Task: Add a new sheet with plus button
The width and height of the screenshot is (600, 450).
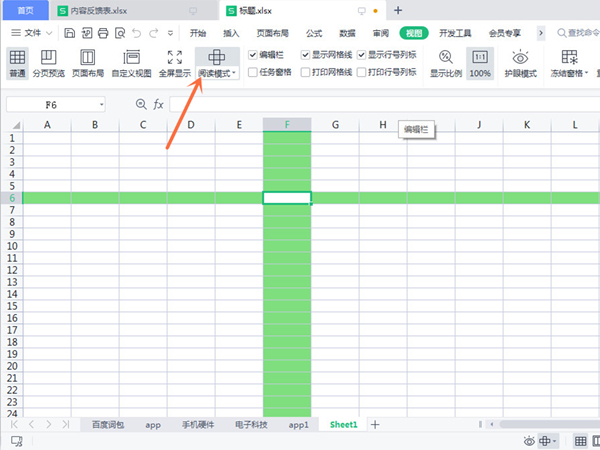Action: [375, 425]
